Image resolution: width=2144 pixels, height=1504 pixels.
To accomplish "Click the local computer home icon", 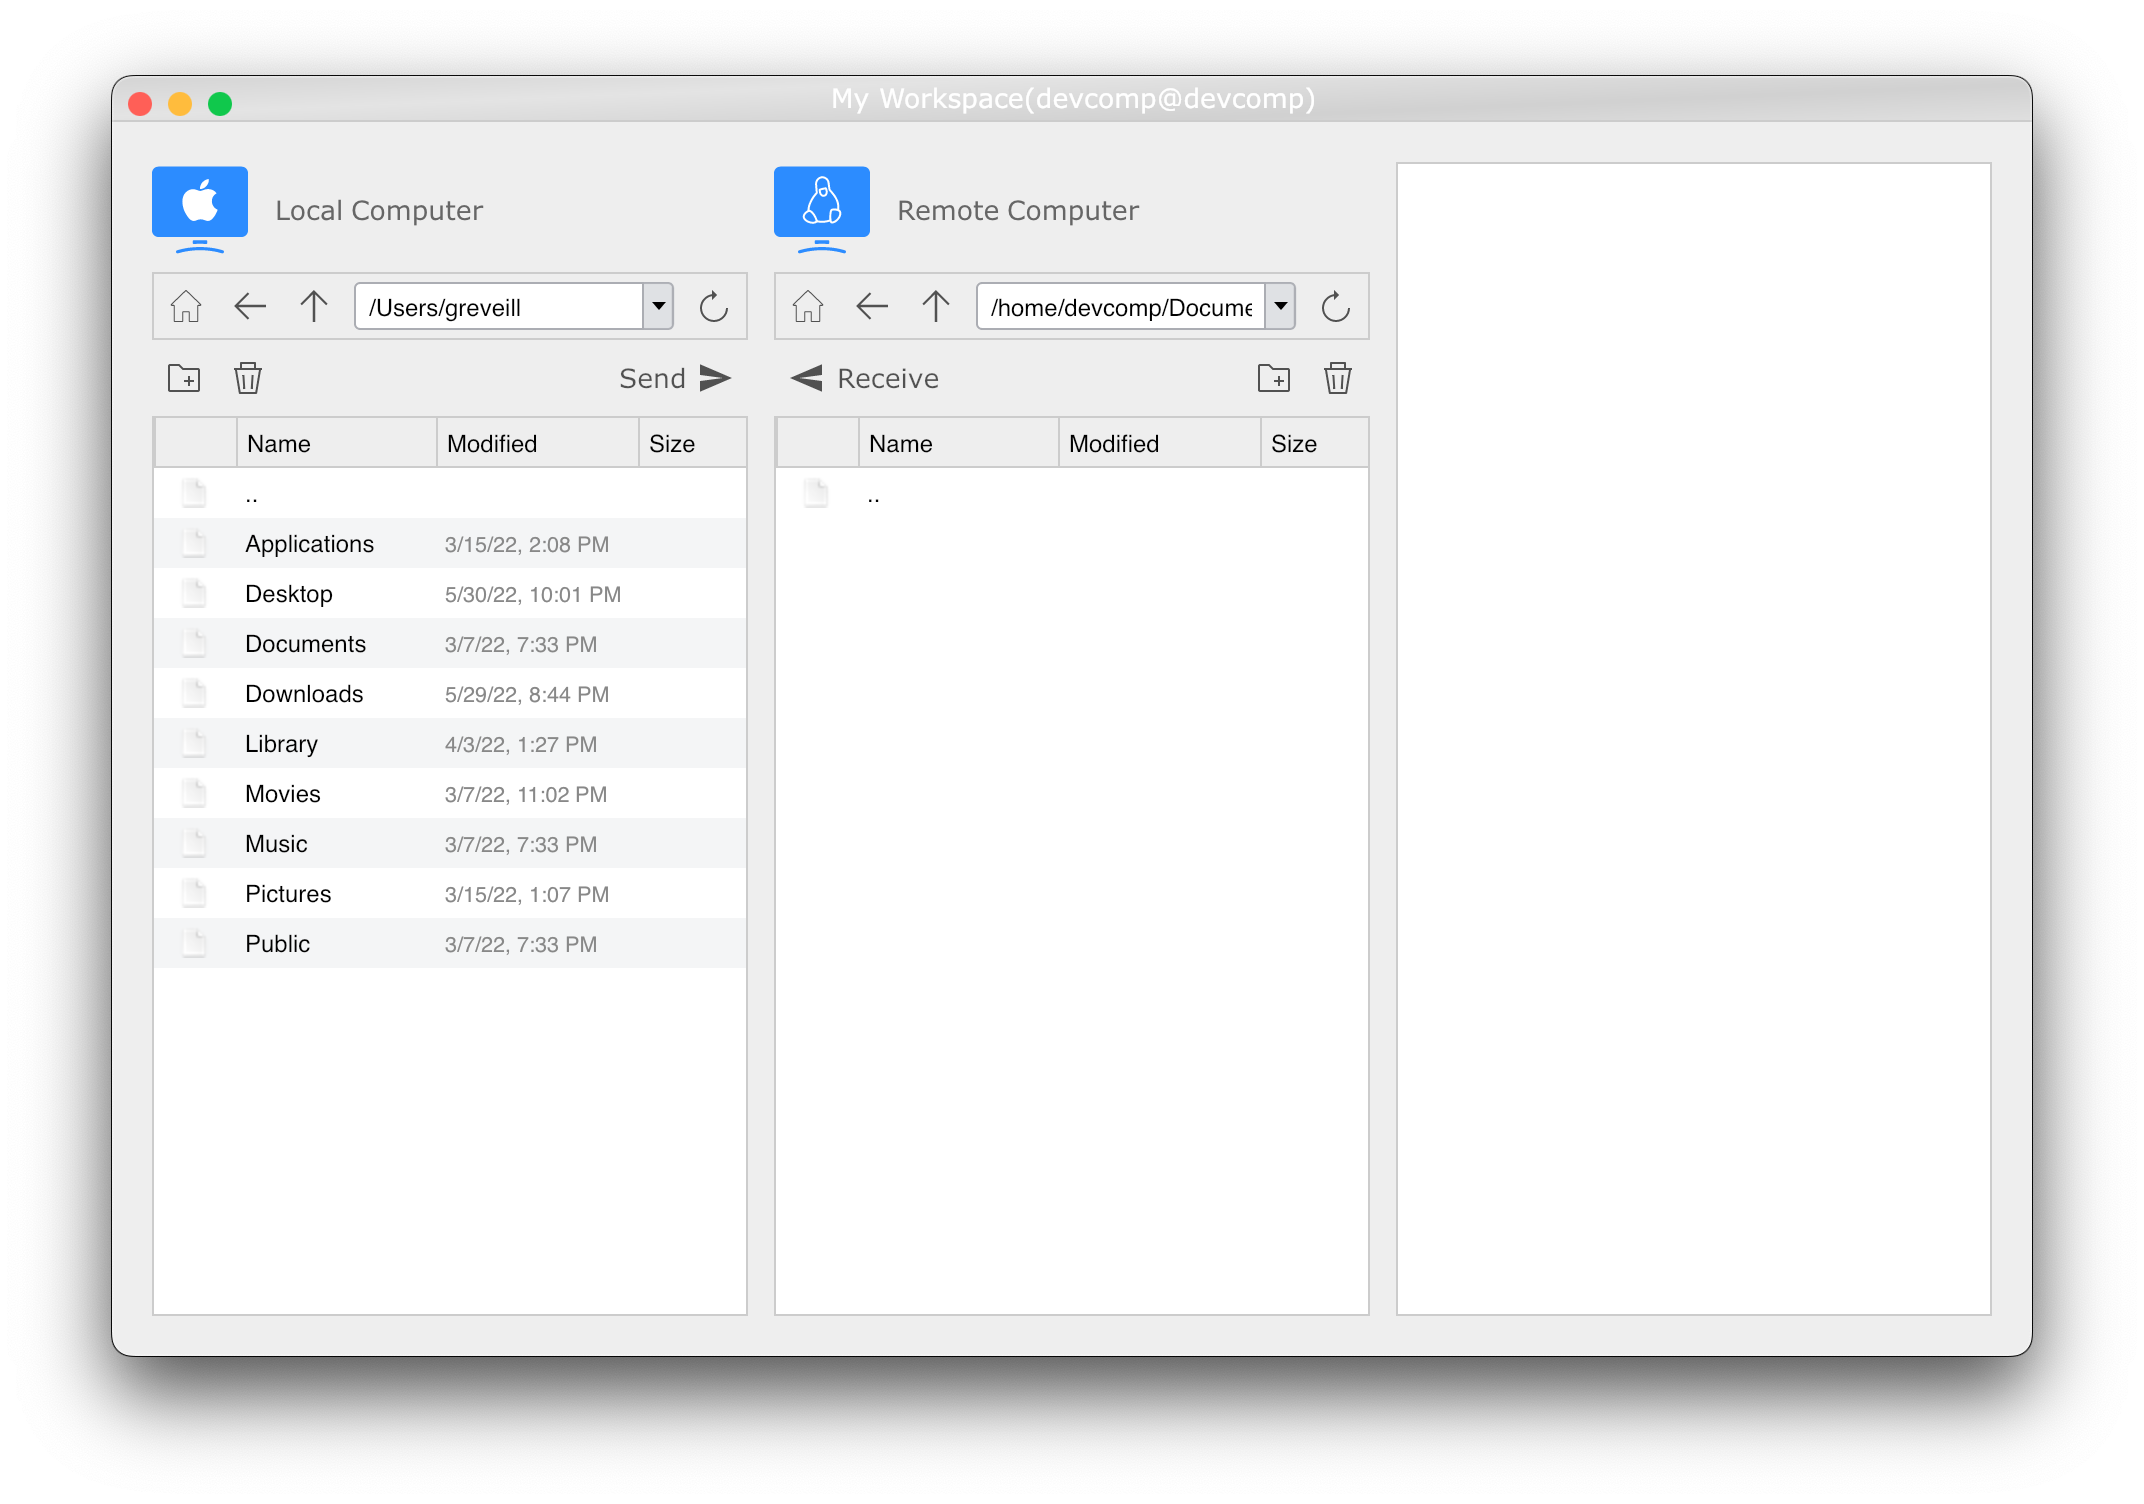I will coord(185,306).
